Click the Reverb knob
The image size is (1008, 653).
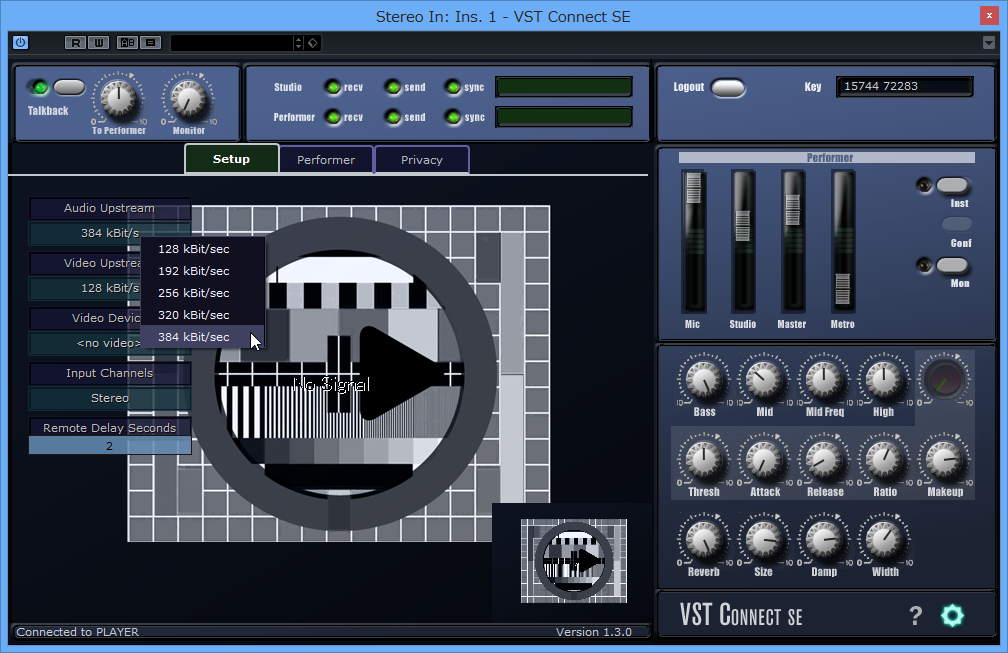click(x=704, y=539)
